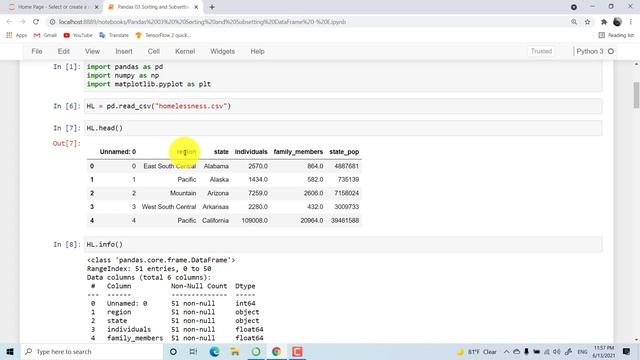The height and width of the screenshot is (360, 640).
Task: Click the HL.head() code cell
Action: coord(343,128)
